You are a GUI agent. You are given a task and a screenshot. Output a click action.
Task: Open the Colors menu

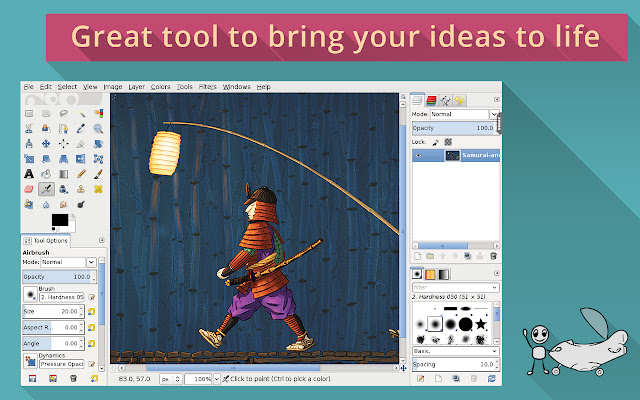pyautogui.click(x=160, y=87)
